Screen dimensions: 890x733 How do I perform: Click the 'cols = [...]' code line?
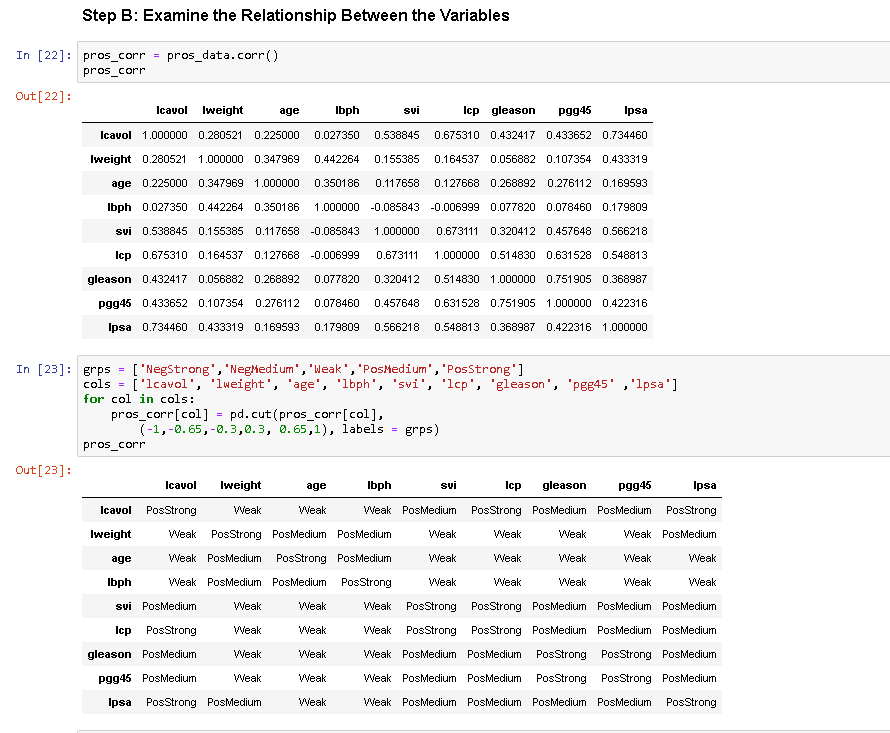coord(380,384)
